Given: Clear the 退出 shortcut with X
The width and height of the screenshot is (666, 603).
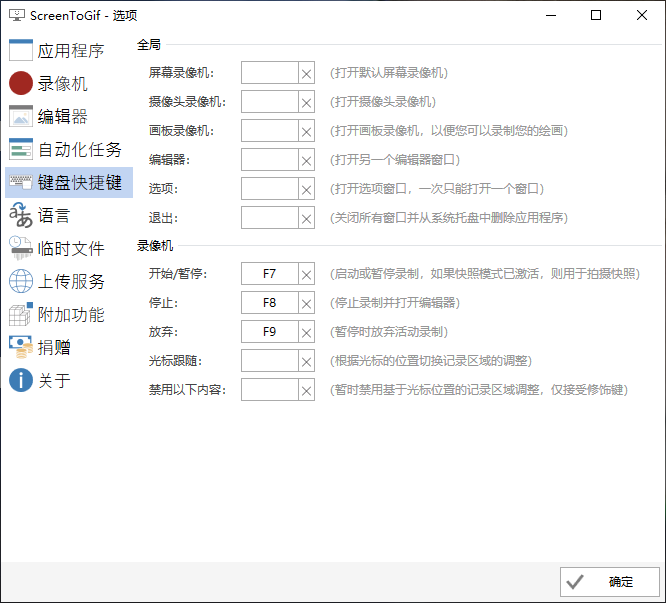Looking at the screenshot, I should [x=306, y=218].
